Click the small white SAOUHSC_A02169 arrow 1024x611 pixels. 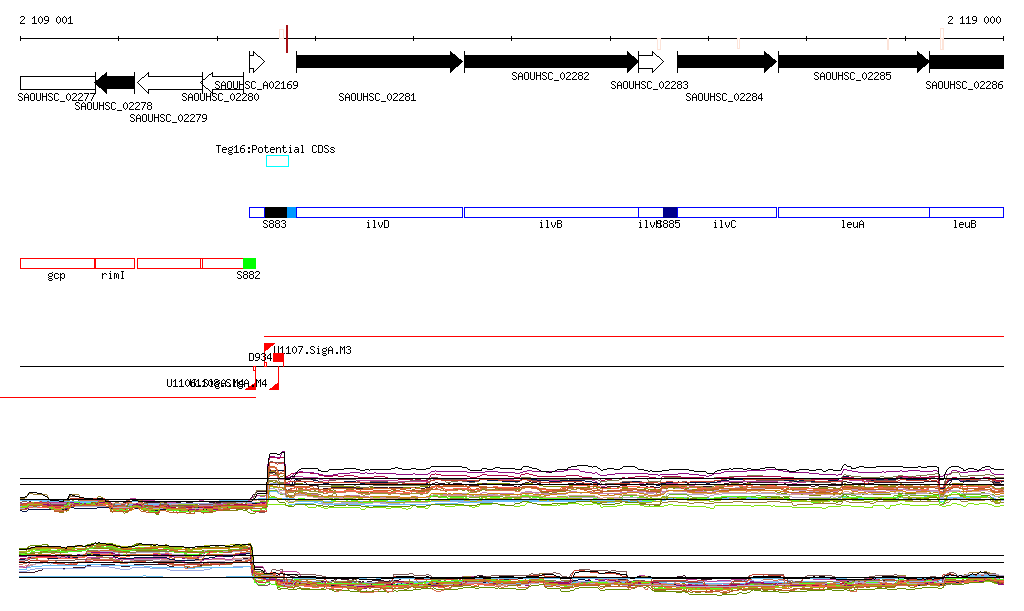coord(257,61)
